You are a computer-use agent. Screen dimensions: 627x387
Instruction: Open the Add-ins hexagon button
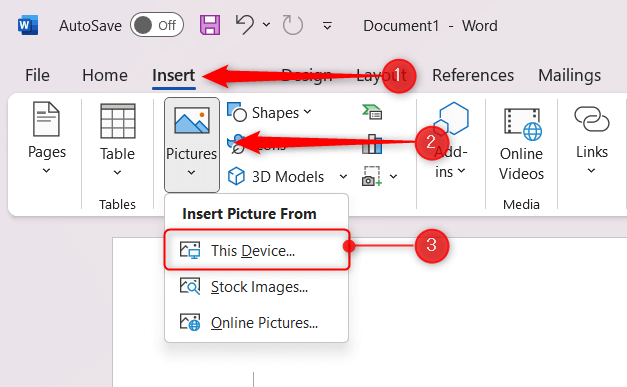451,141
